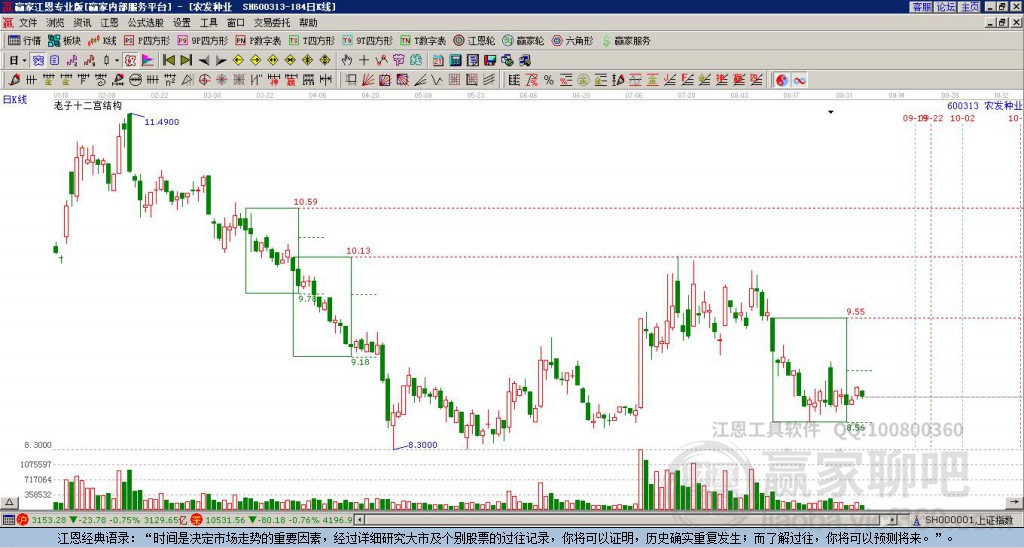Open the 六角形 hexagon tool
The height and width of the screenshot is (548, 1024).
tap(573, 40)
